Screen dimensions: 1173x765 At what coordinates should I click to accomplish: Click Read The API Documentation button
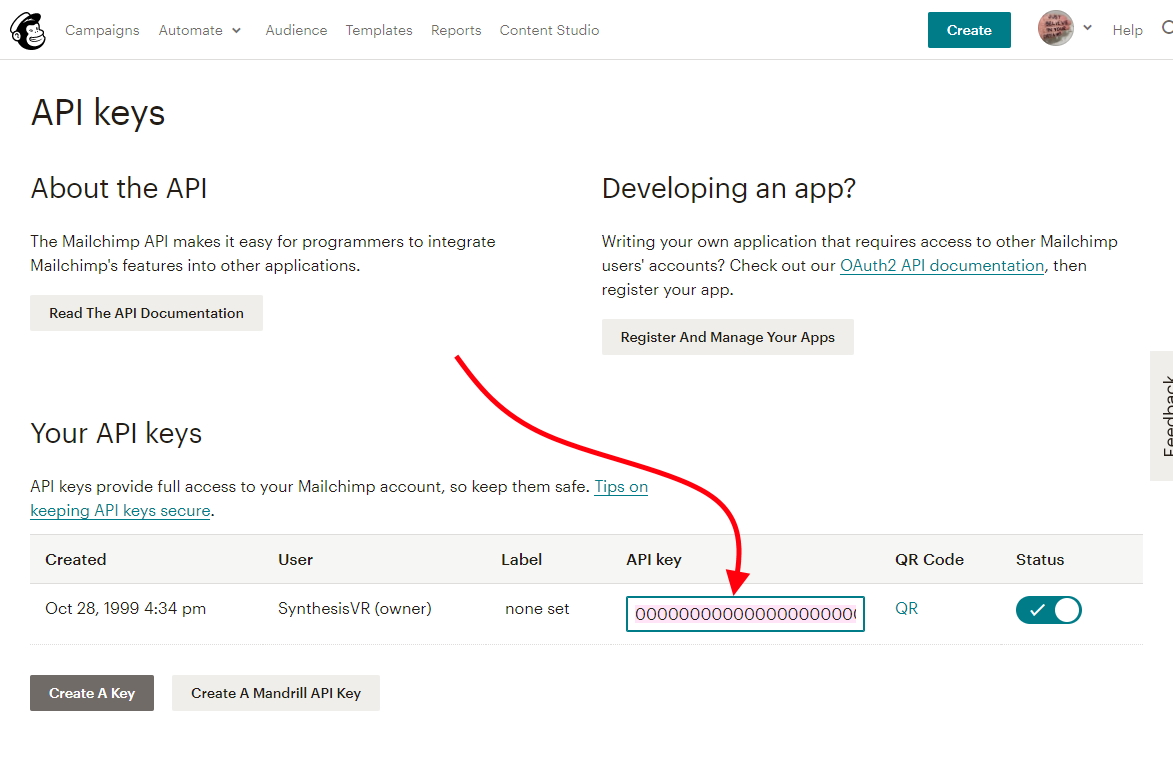(x=147, y=313)
